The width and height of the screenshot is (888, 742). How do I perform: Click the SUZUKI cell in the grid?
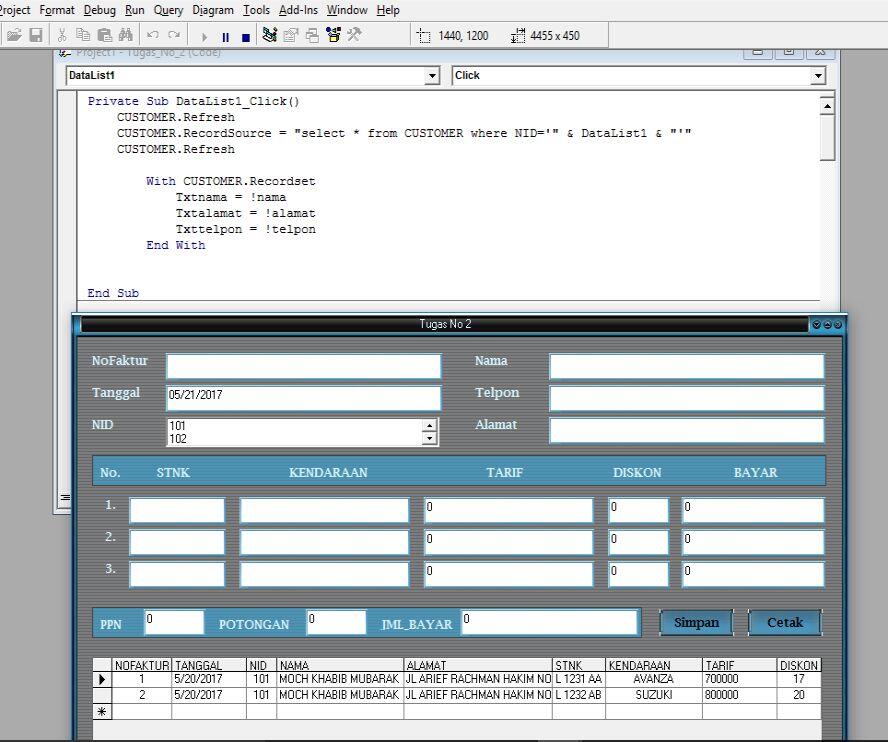[x=654, y=694]
